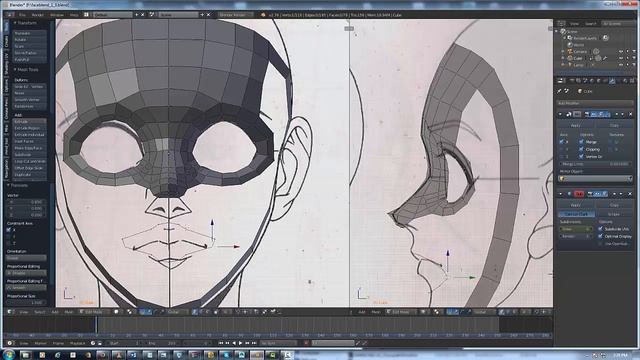Click the Windows Start orb
Viewport: 640px width, 360px height.
[x=9, y=355]
